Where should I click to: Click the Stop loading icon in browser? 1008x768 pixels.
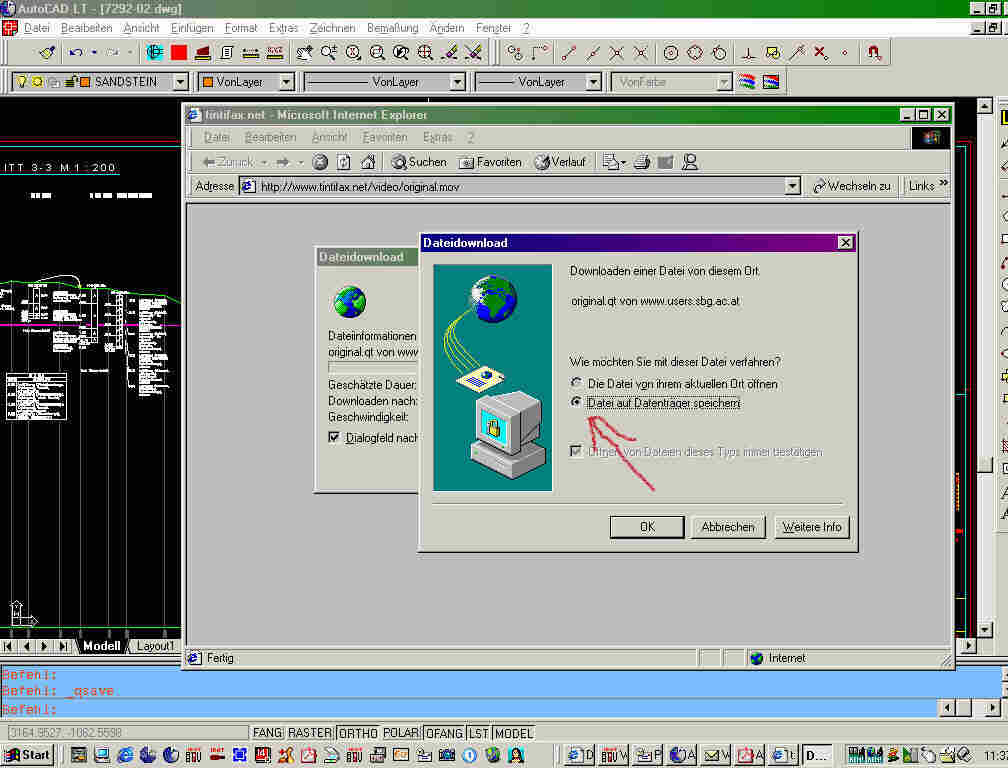pyautogui.click(x=320, y=162)
